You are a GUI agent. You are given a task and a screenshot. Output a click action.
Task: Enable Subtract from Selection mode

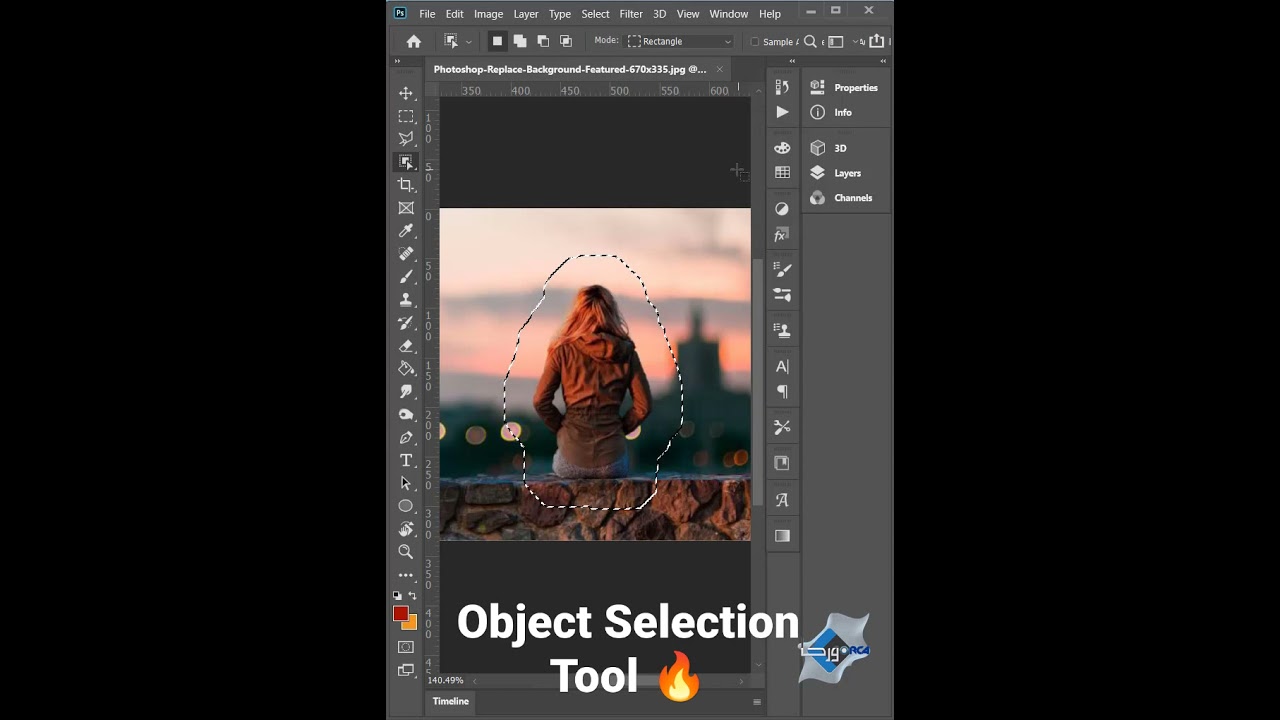(x=543, y=41)
